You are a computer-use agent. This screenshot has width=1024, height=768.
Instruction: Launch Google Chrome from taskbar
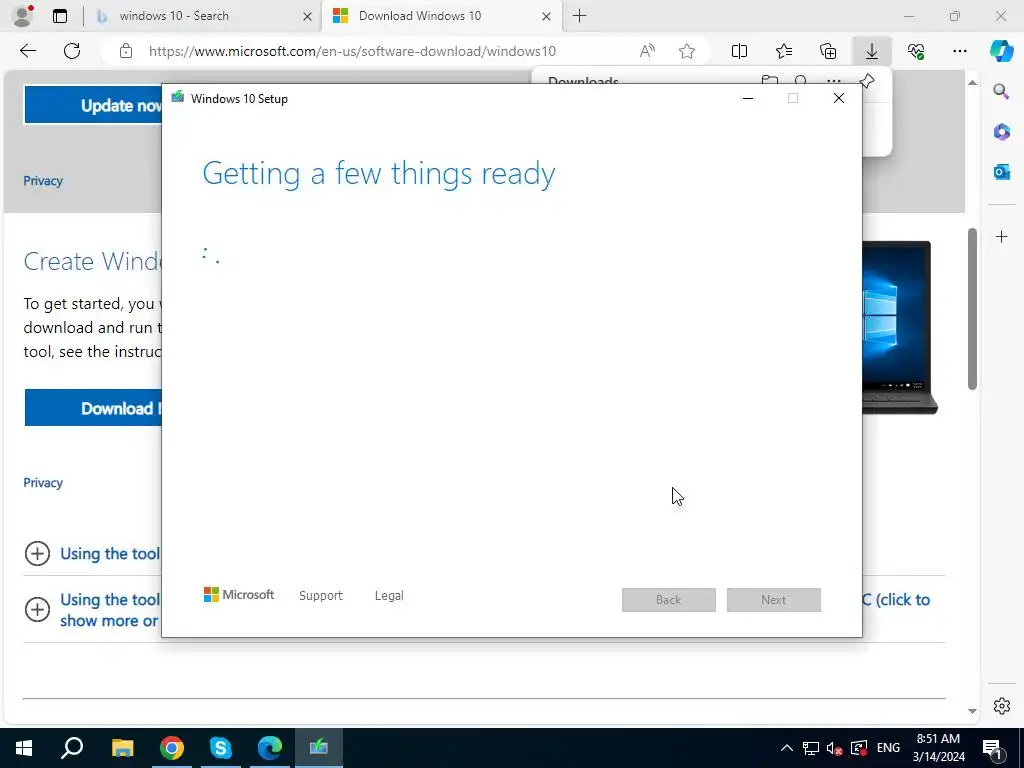(x=171, y=748)
